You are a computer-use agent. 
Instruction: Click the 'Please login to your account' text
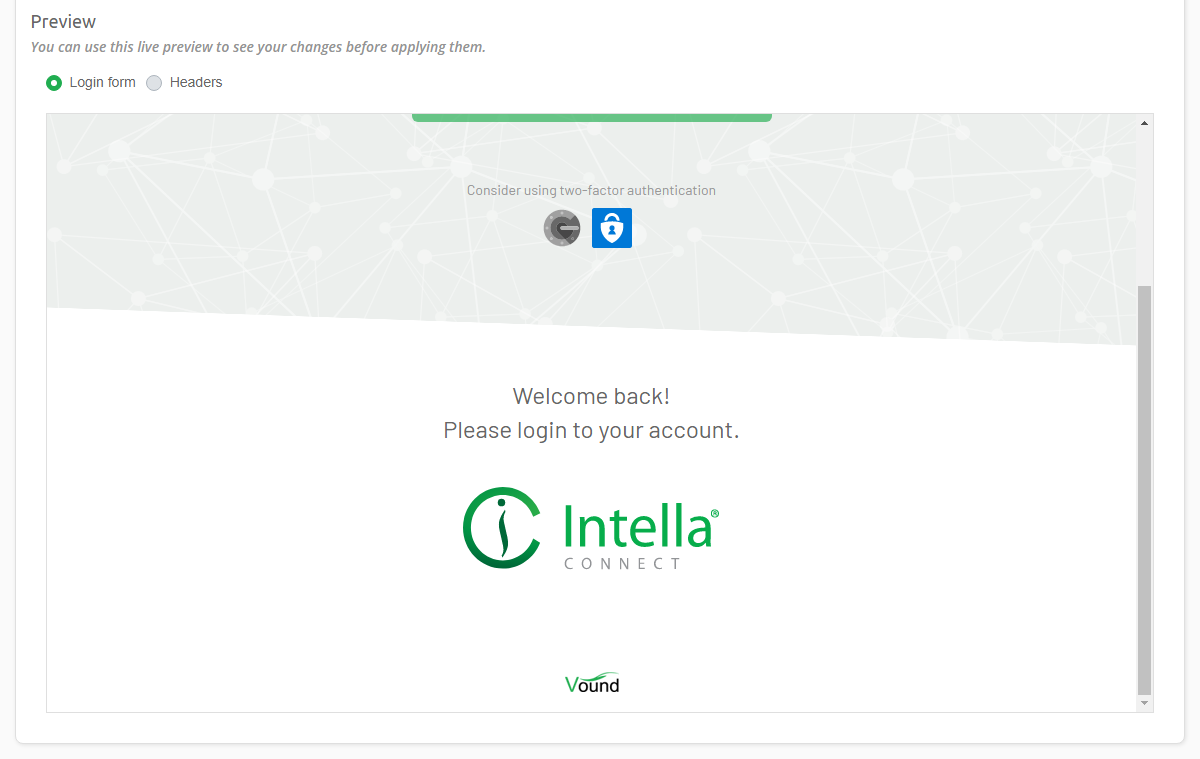point(591,430)
